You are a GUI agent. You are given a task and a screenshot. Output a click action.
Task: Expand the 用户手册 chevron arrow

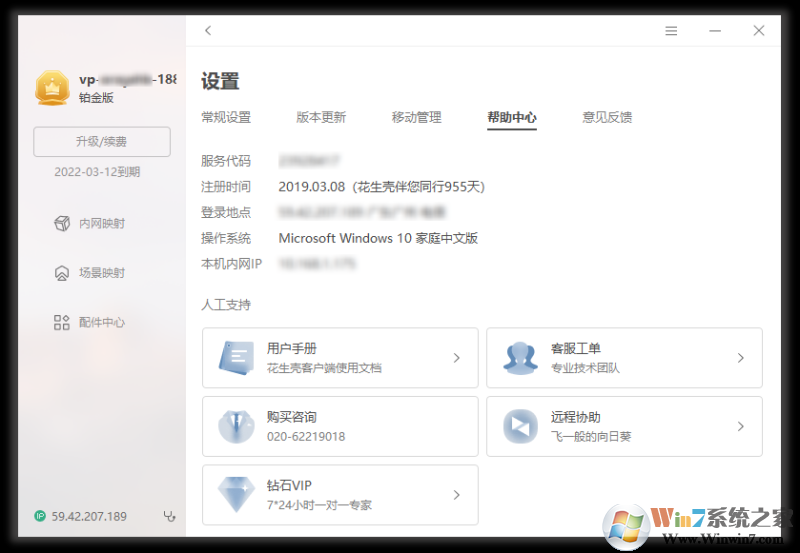click(x=457, y=358)
